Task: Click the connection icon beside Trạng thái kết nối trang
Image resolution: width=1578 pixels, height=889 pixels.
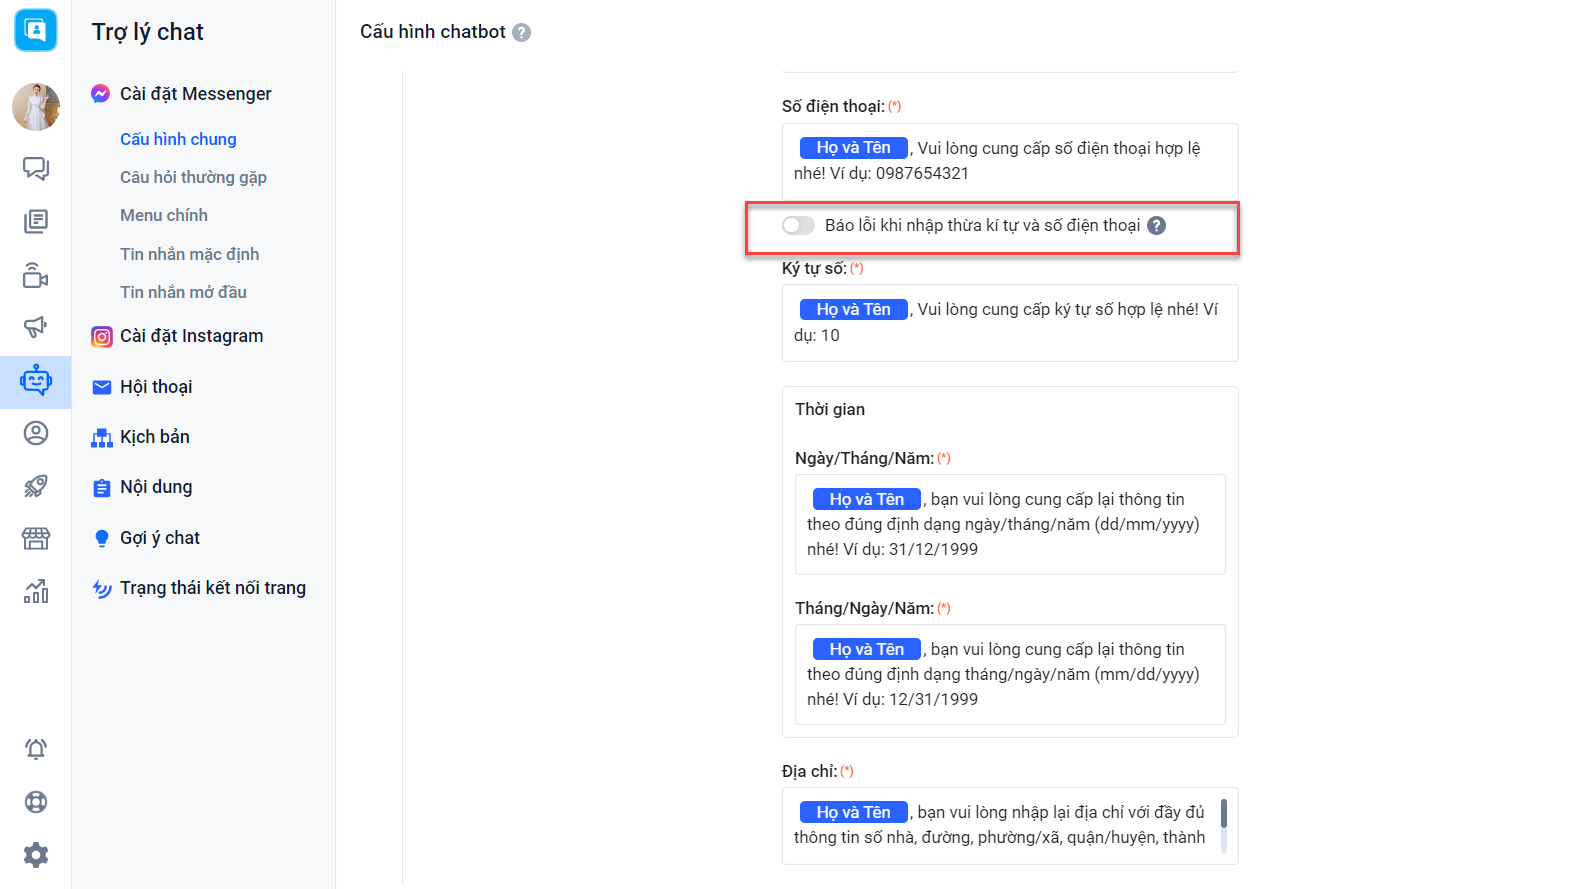Action: click(x=102, y=588)
